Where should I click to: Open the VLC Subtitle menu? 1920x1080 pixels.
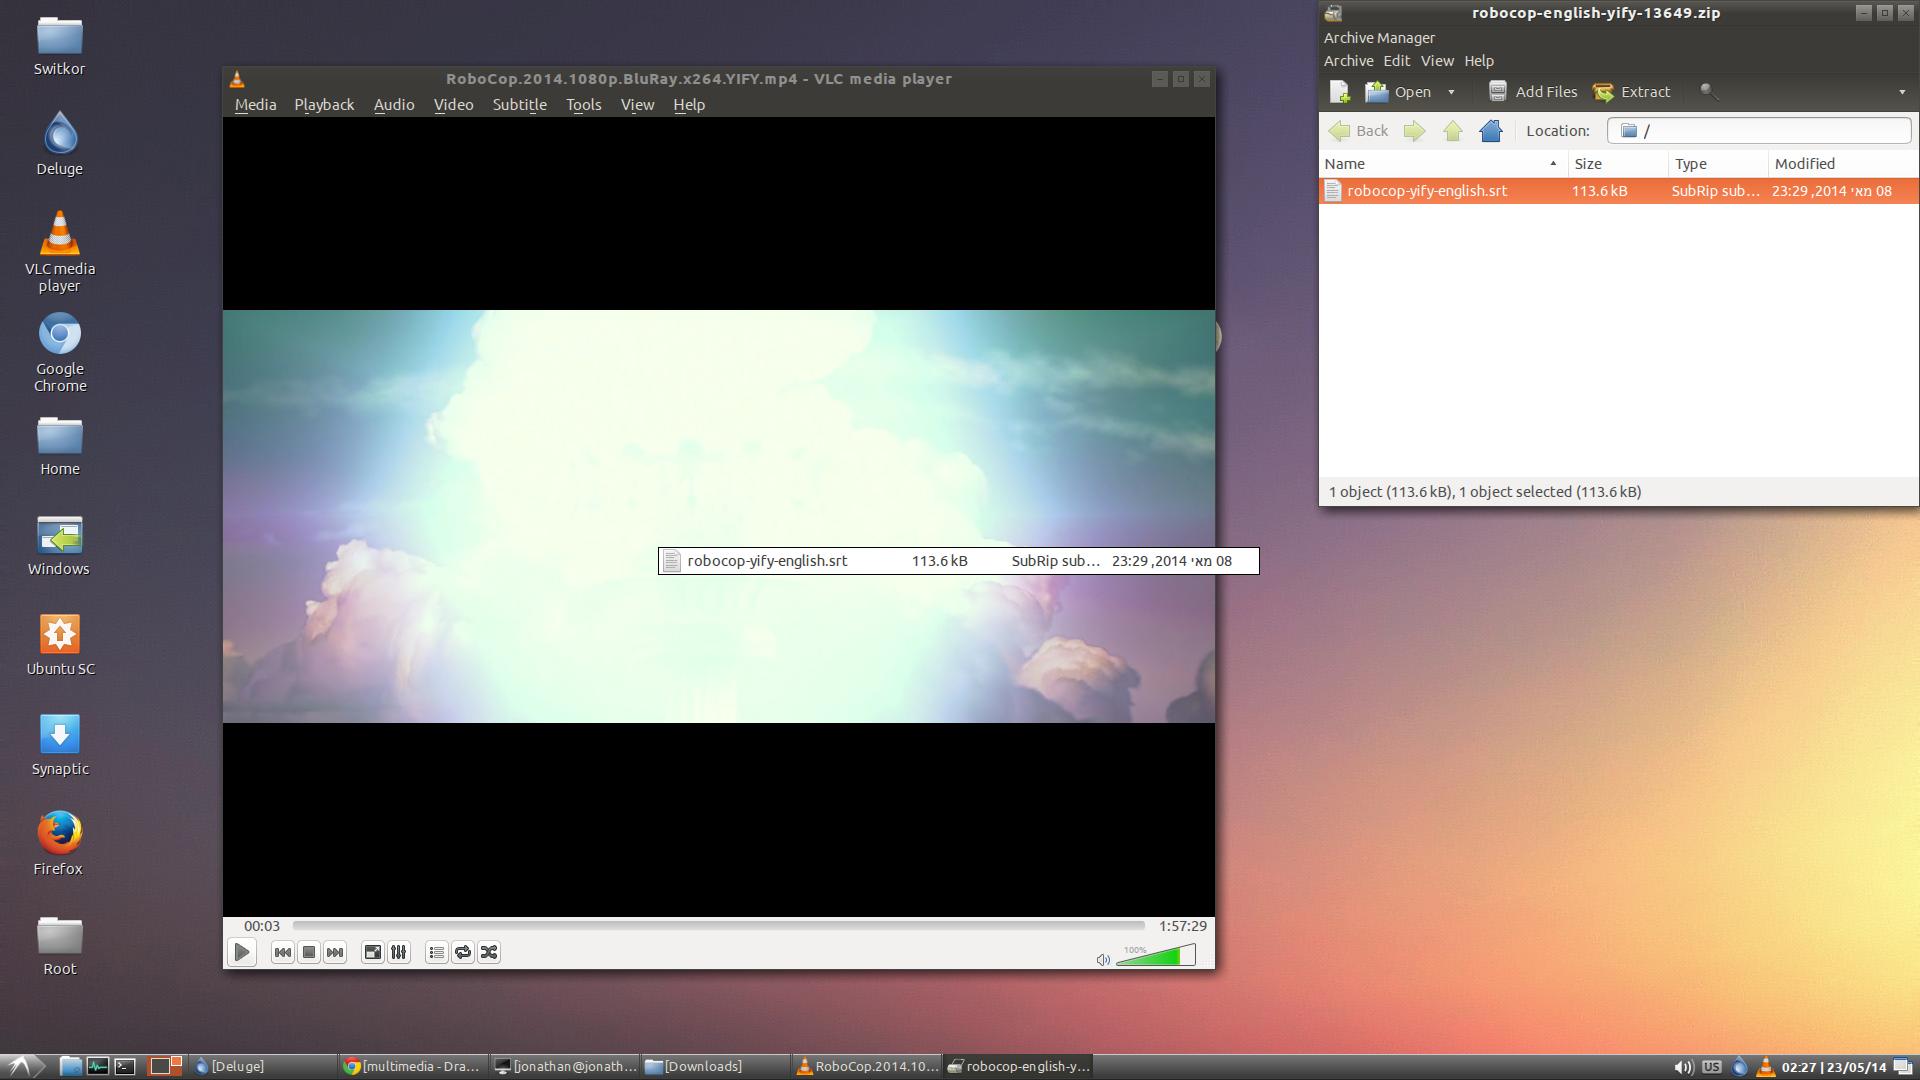pyautogui.click(x=519, y=105)
